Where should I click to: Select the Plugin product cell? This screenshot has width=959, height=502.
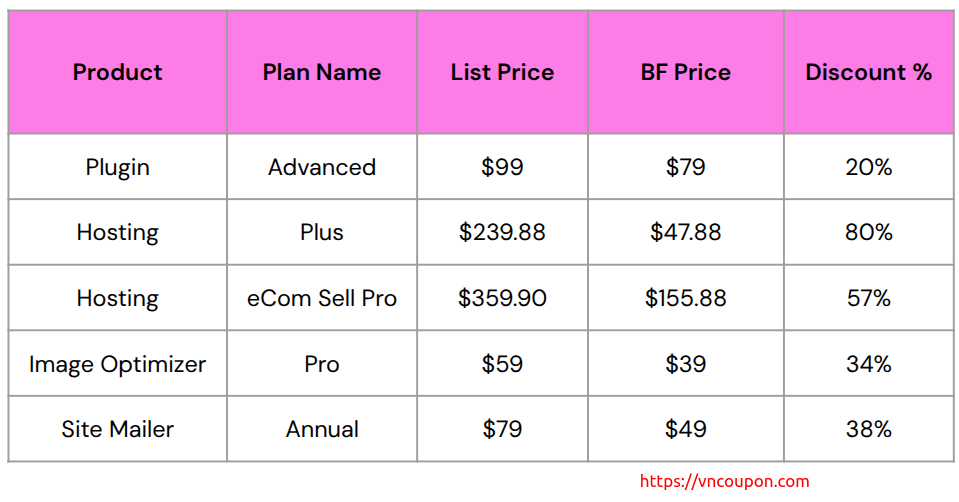click(x=118, y=167)
